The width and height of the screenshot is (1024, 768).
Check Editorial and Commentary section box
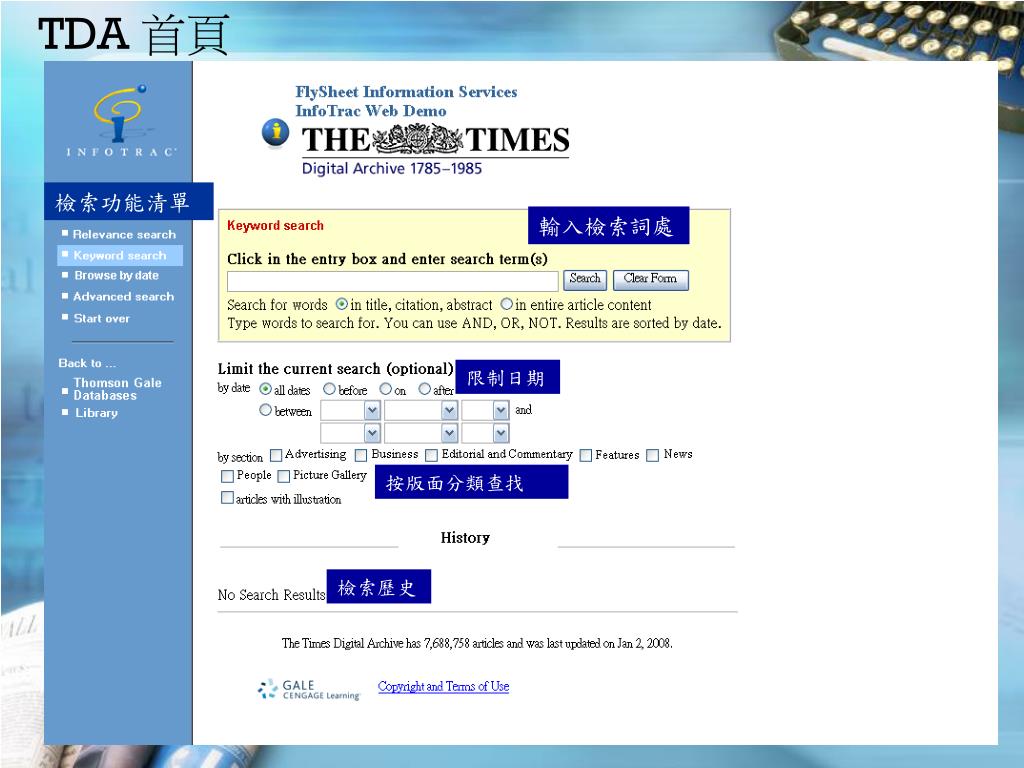click(x=431, y=455)
